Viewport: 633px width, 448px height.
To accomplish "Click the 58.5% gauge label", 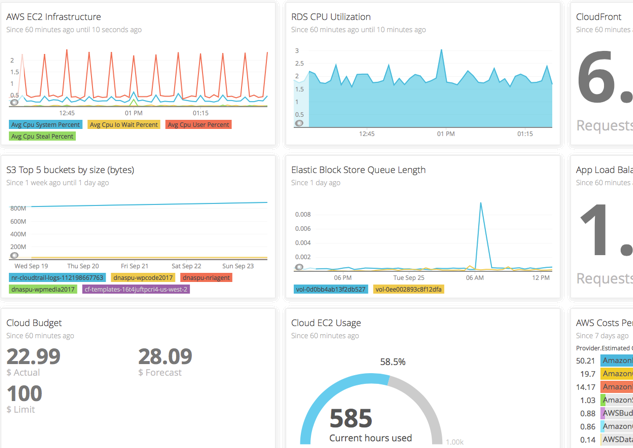I will (392, 362).
